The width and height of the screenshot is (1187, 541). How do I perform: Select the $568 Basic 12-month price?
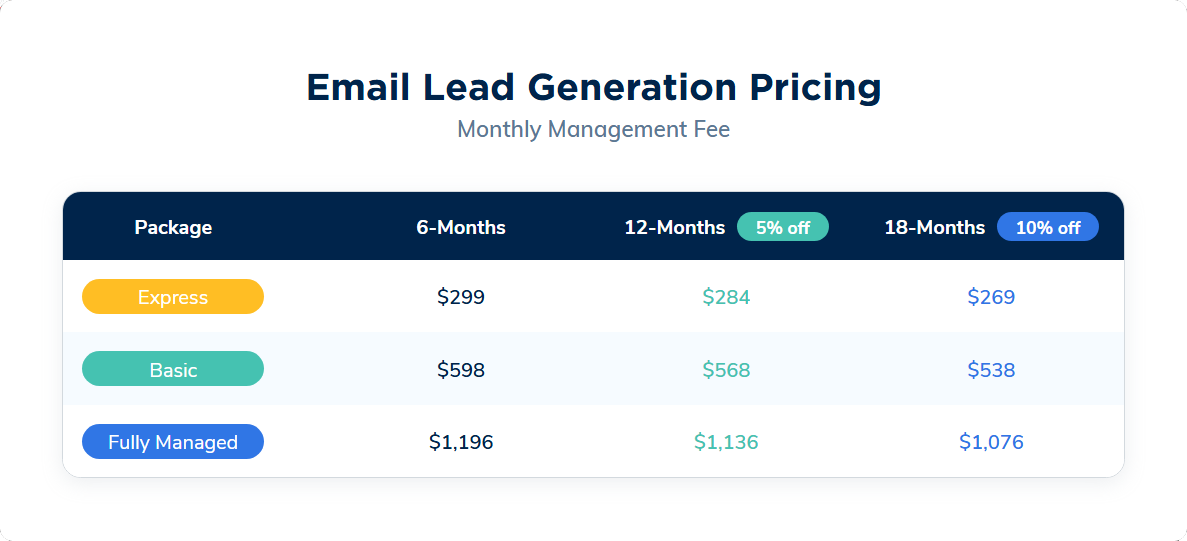tap(726, 370)
